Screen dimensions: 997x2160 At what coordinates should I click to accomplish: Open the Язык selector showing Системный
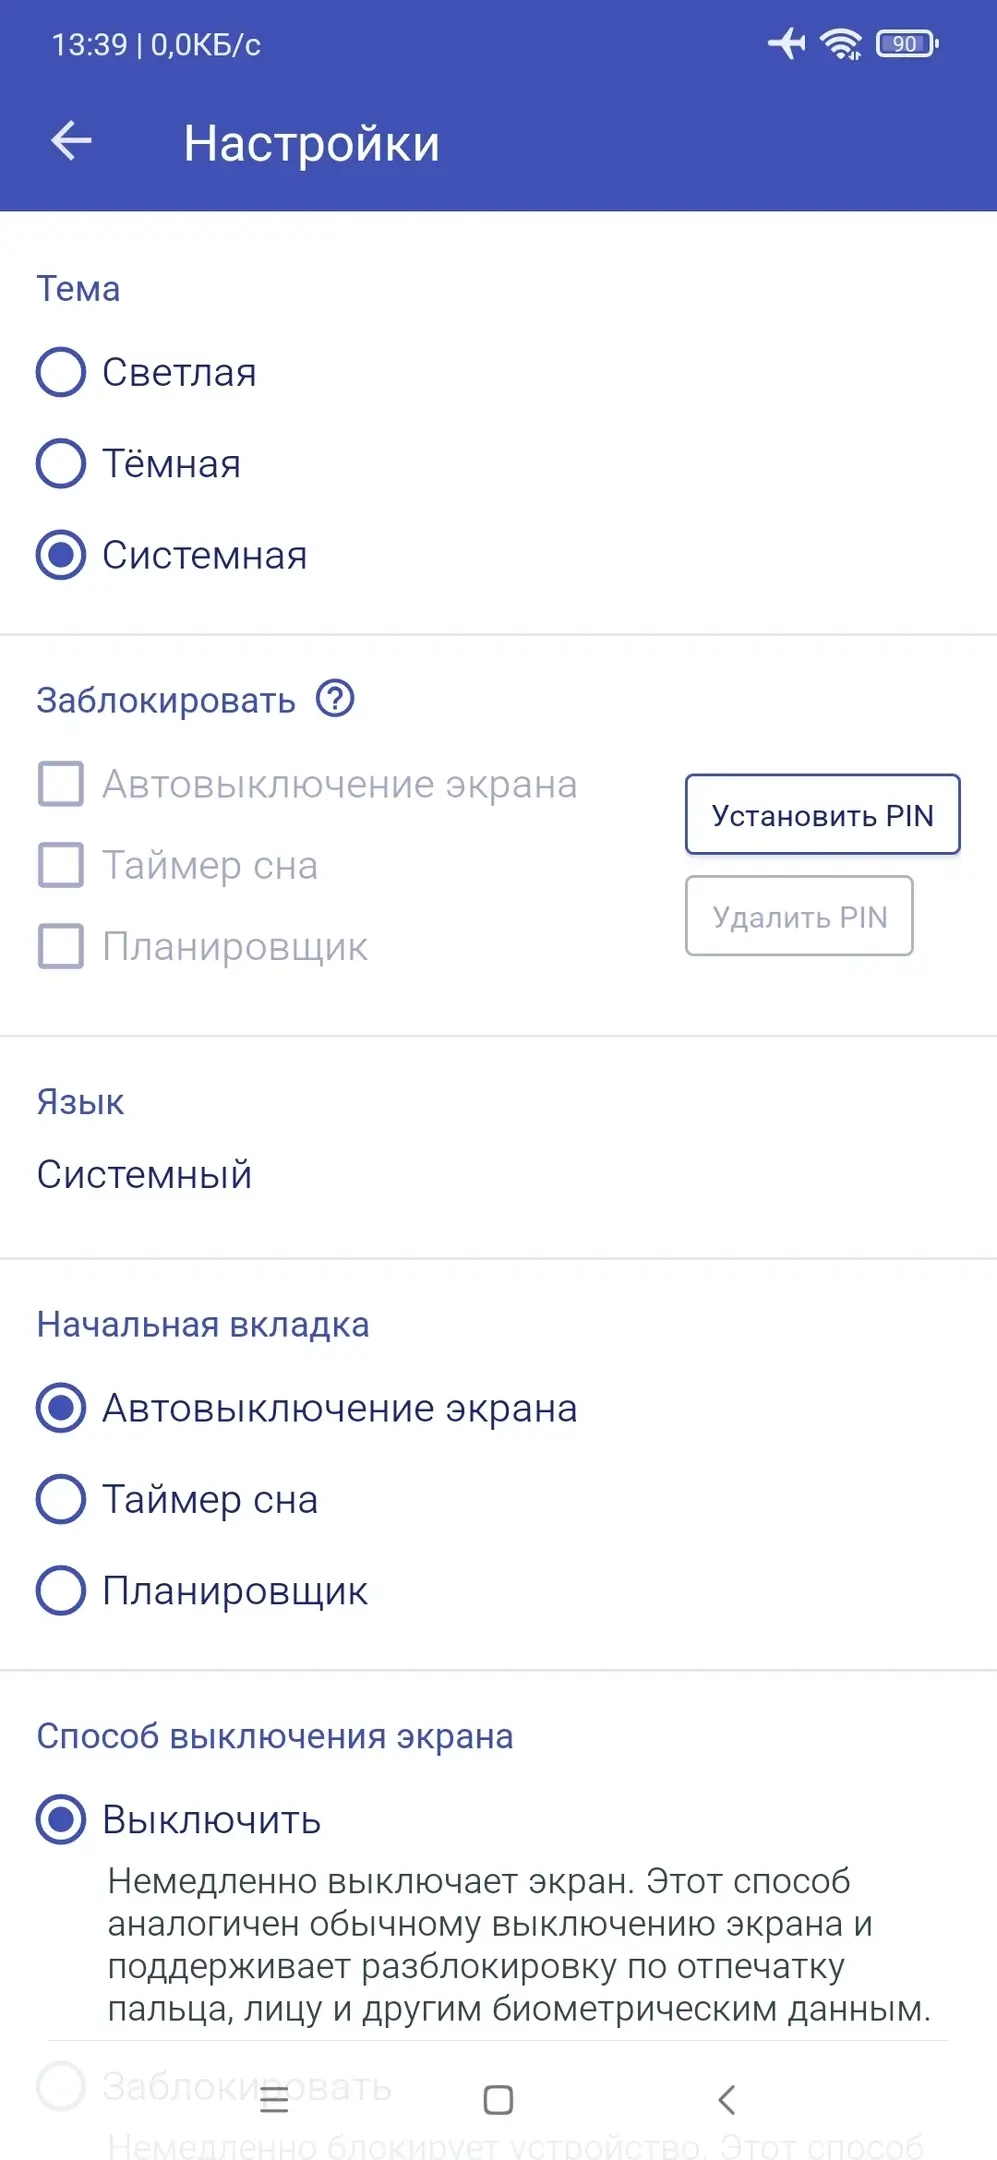(145, 1174)
